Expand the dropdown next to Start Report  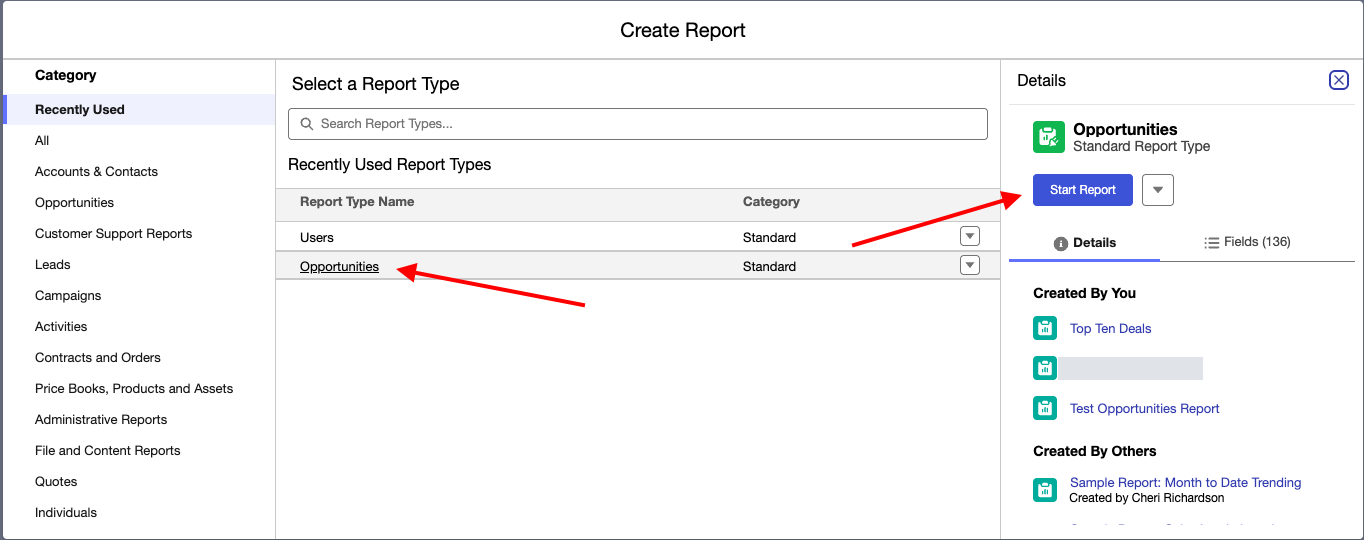point(1158,190)
